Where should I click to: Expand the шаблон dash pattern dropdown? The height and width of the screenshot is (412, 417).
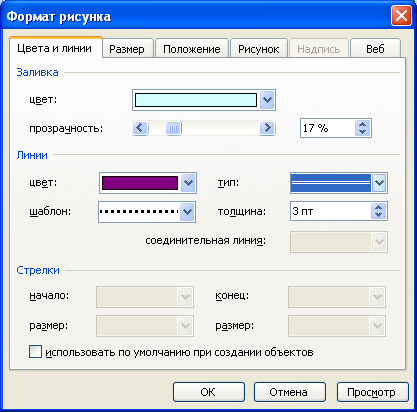point(187,212)
